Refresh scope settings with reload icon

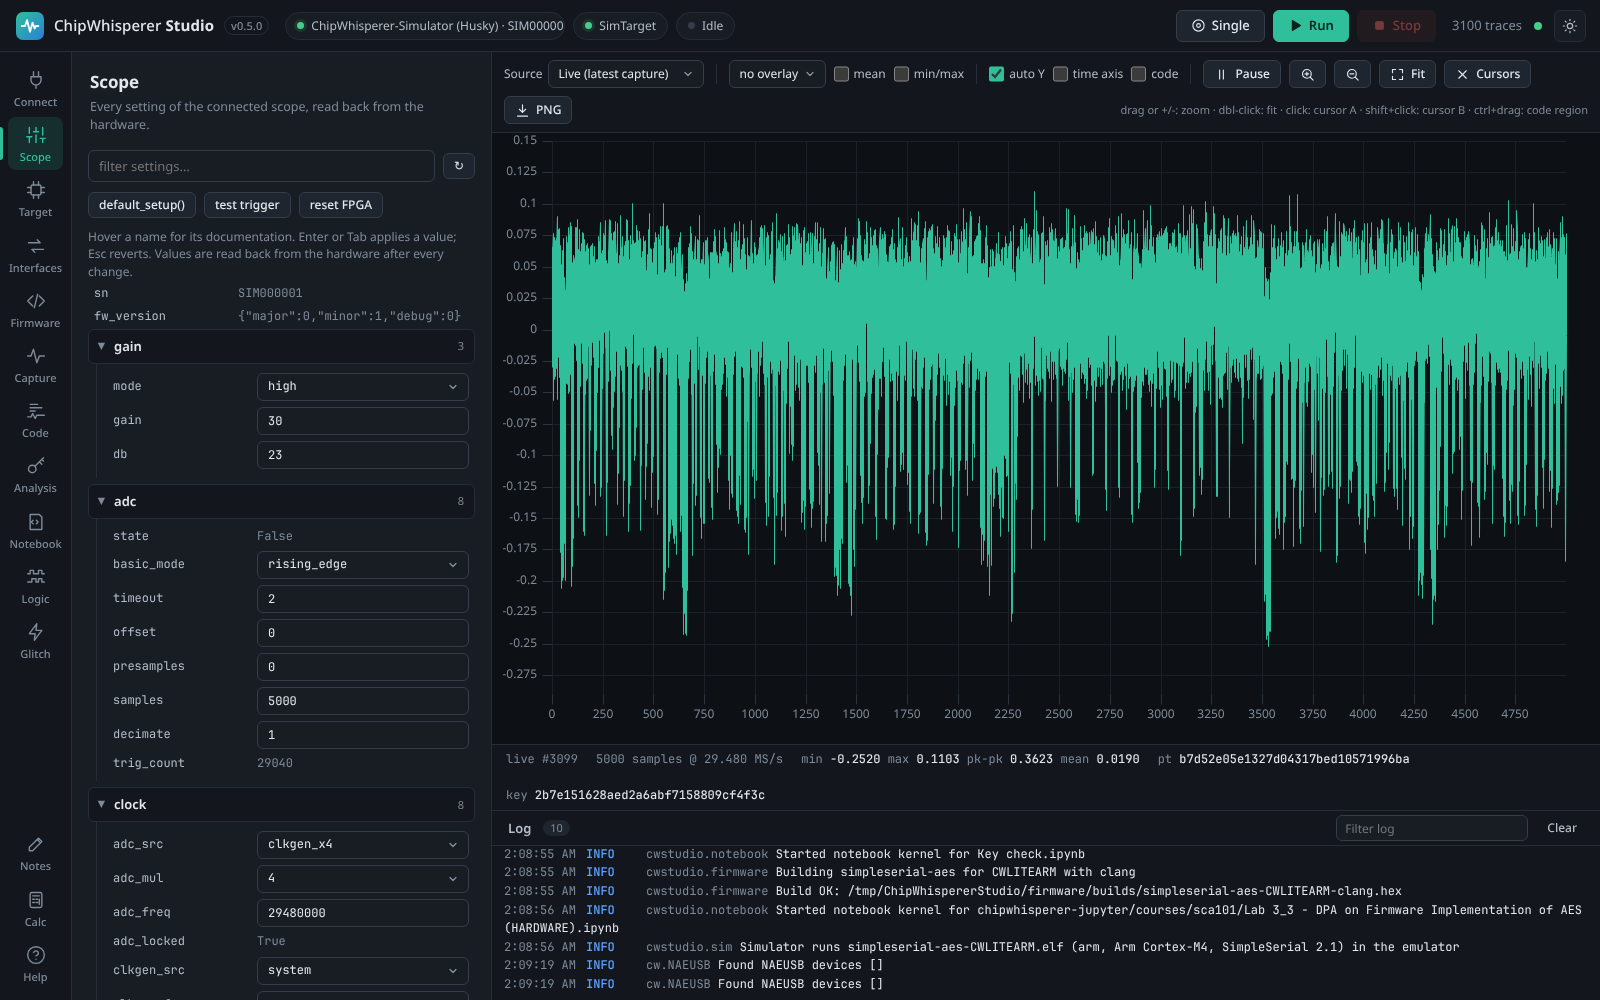point(459,166)
